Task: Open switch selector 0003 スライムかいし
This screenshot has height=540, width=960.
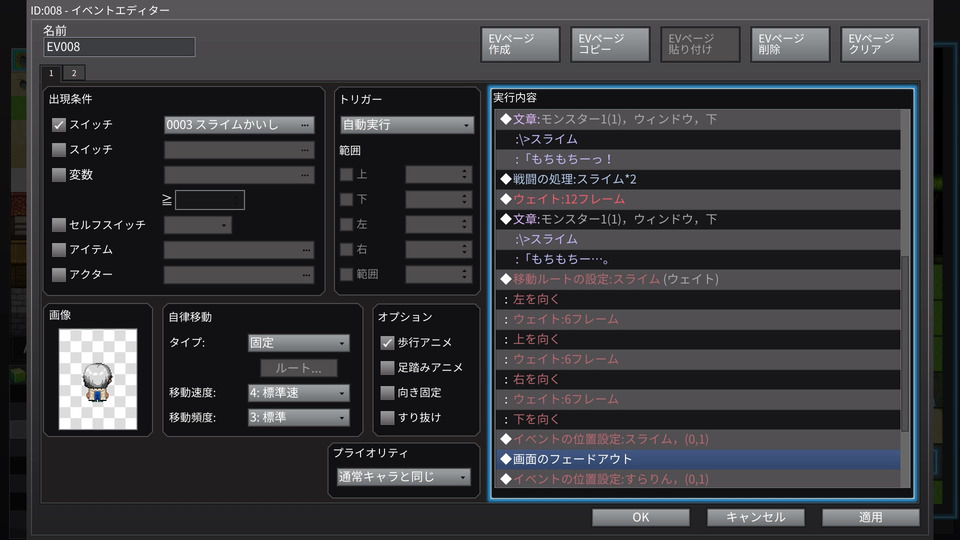Action: click(239, 125)
